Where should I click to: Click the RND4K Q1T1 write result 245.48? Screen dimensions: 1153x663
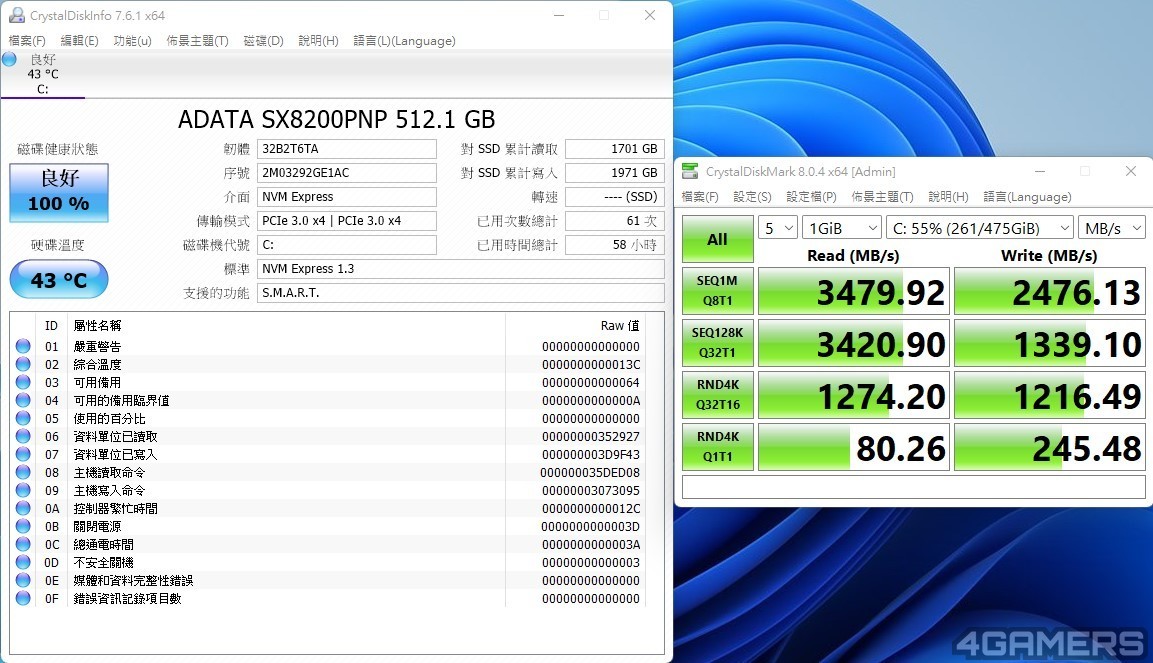click(1050, 447)
